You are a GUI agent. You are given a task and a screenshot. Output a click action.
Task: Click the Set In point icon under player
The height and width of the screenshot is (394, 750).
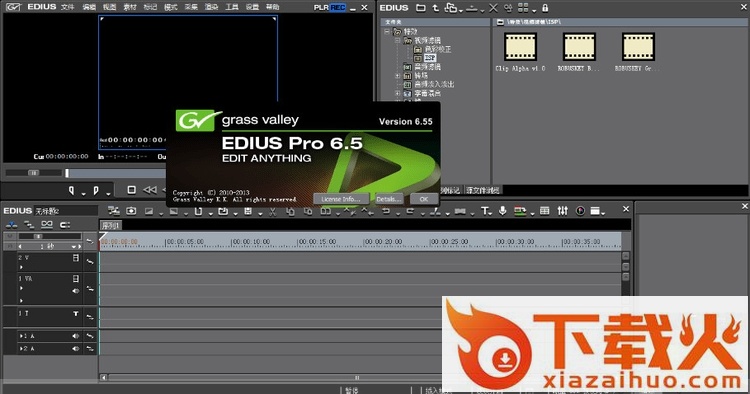[x=71, y=190]
